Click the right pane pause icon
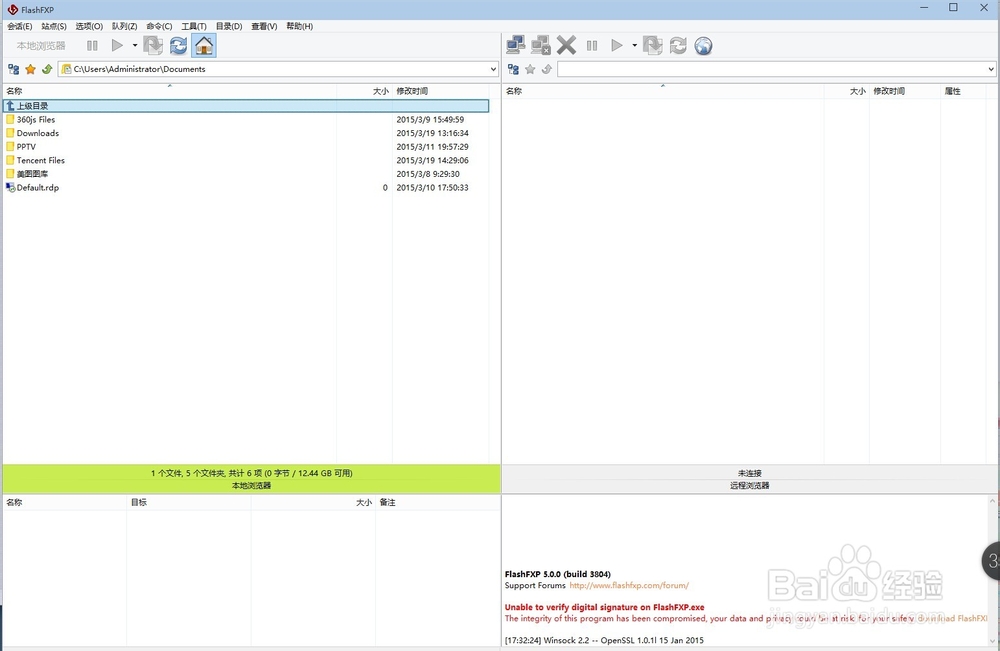 coord(592,46)
